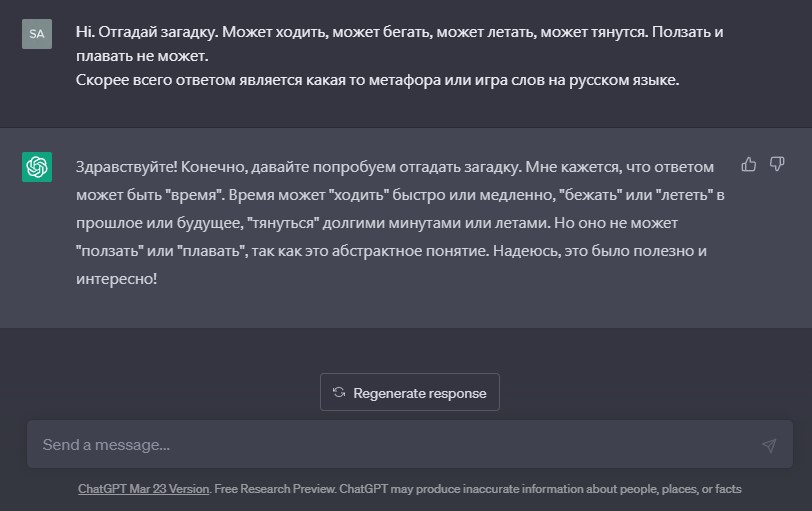The height and width of the screenshot is (511, 812).
Task: Click the phrase 'прошлое или будущее' in the reply
Action: pyautogui.click(x=160, y=223)
